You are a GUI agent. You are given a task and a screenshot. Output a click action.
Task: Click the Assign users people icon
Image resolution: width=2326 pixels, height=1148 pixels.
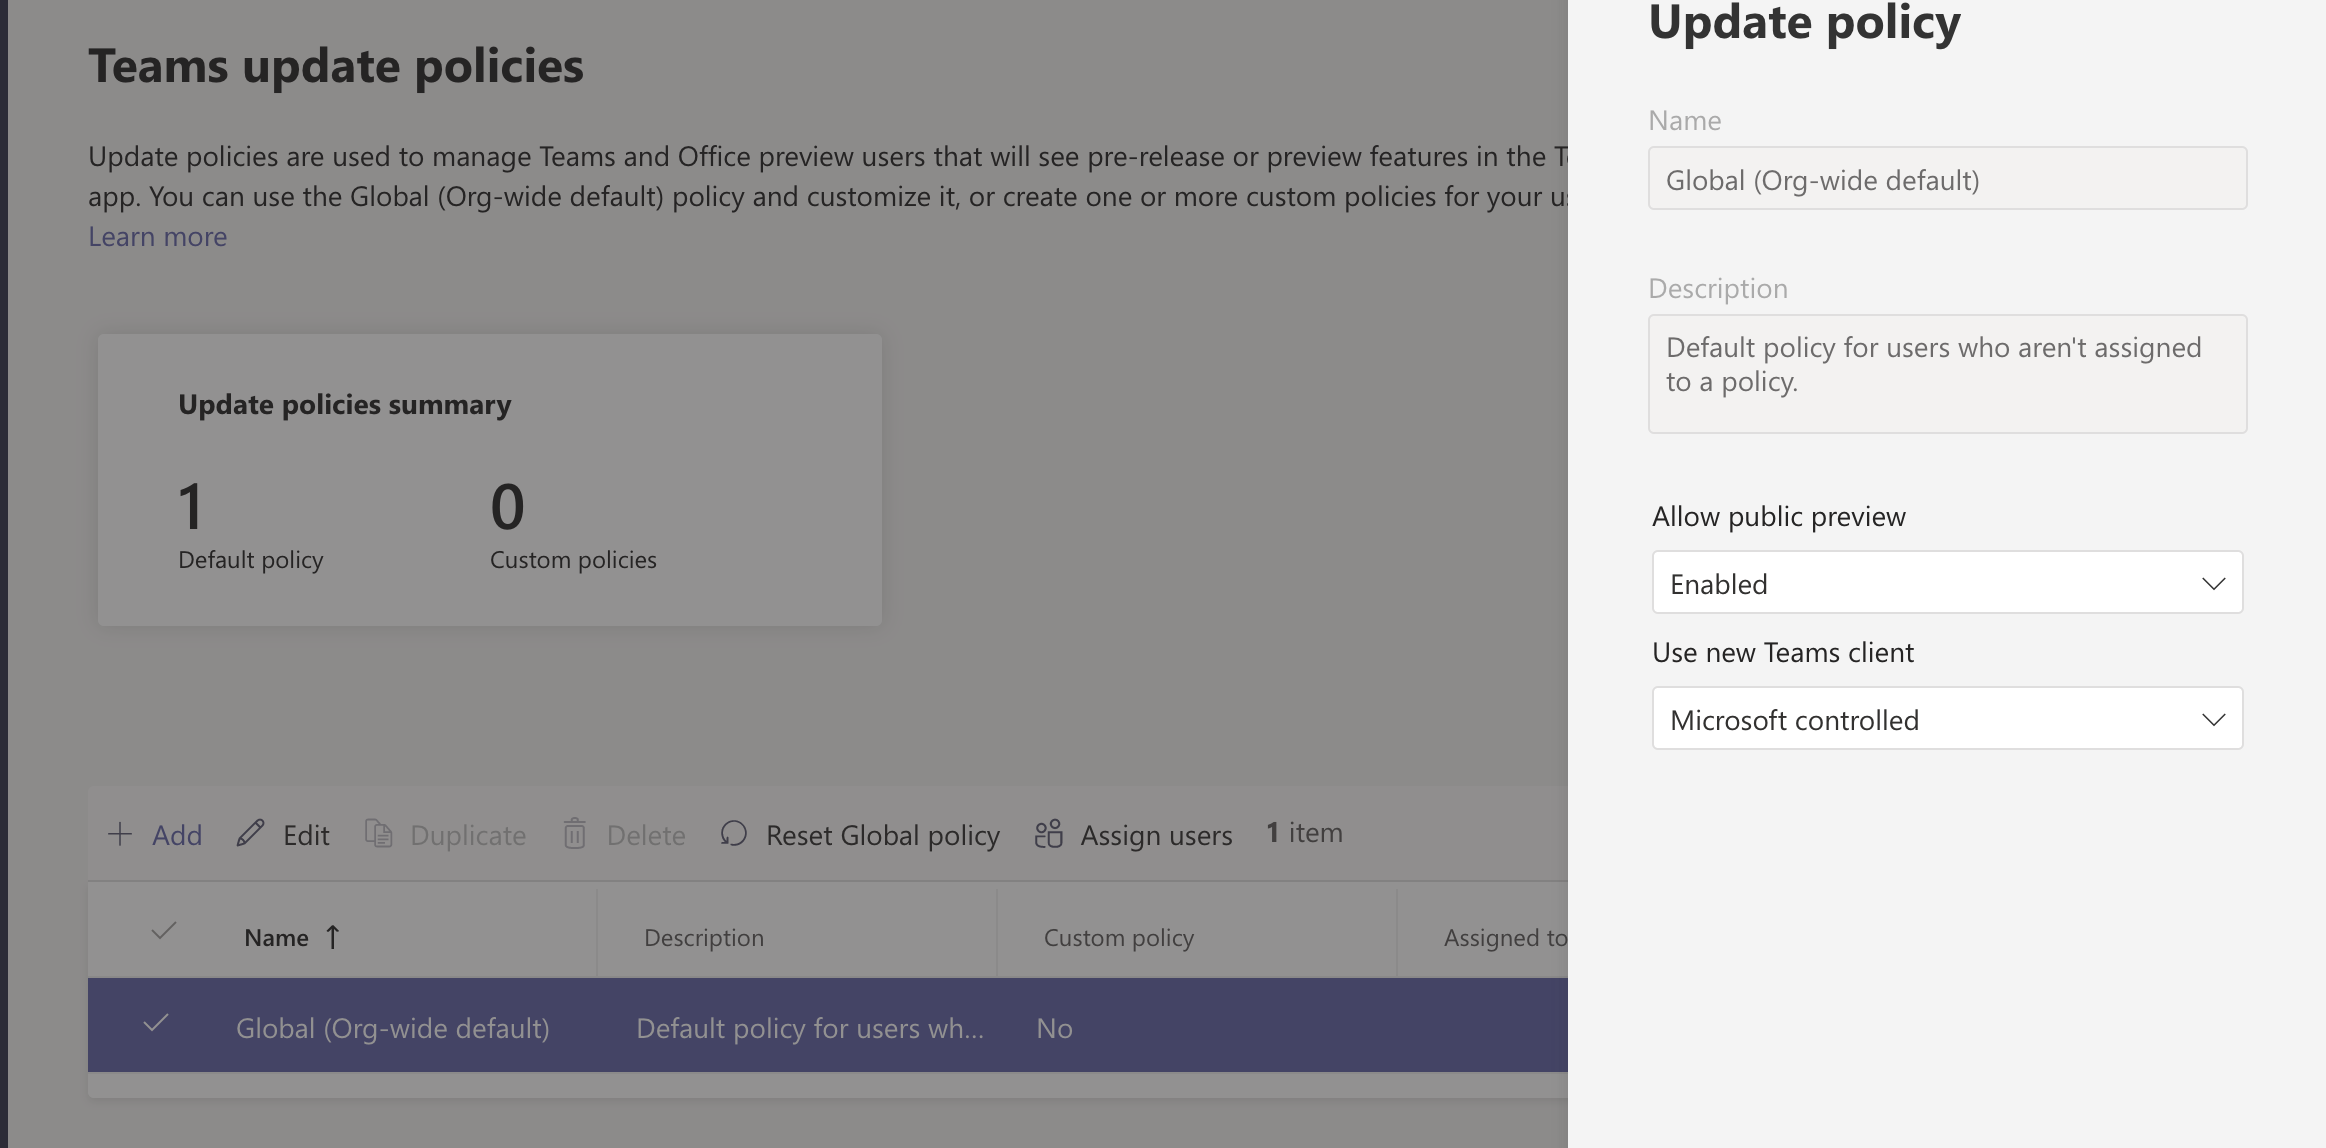click(x=1048, y=834)
